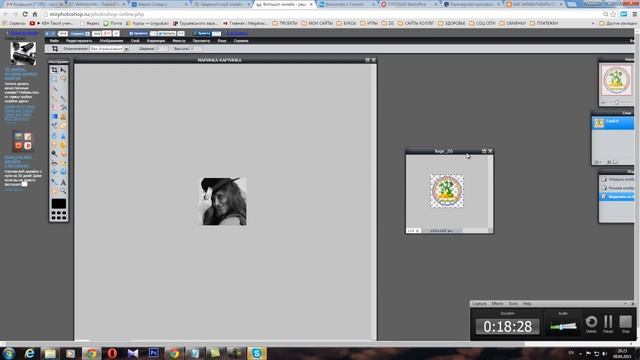Image resolution: width=640 pixels, height=360 pixels.
Task: Open the recorder Tools menu
Action: (513, 304)
